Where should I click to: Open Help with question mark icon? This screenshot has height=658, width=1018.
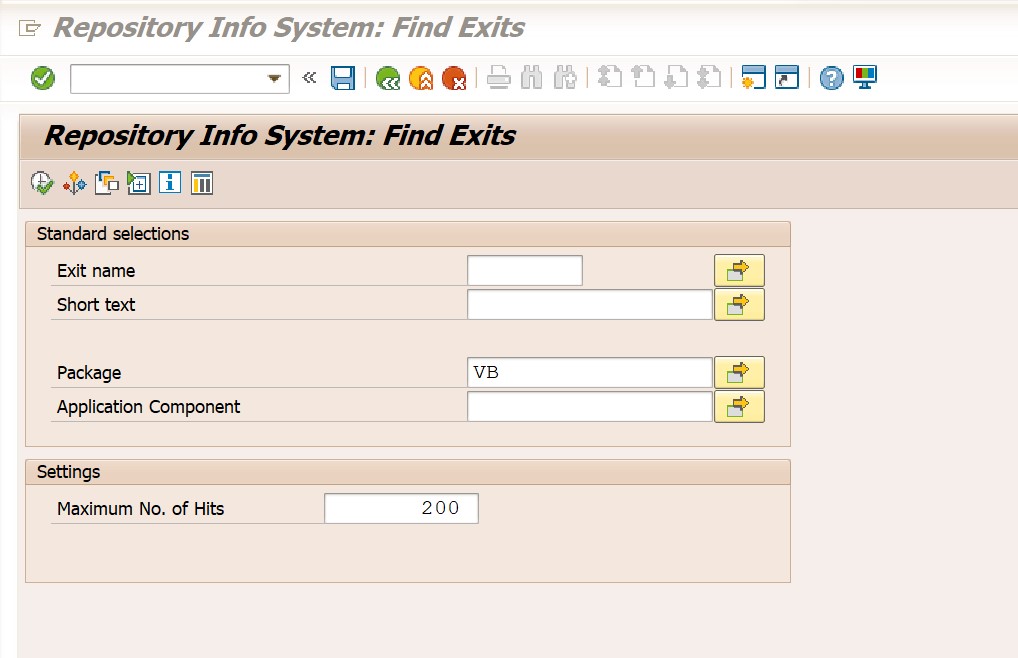pyautogui.click(x=831, y=79)
